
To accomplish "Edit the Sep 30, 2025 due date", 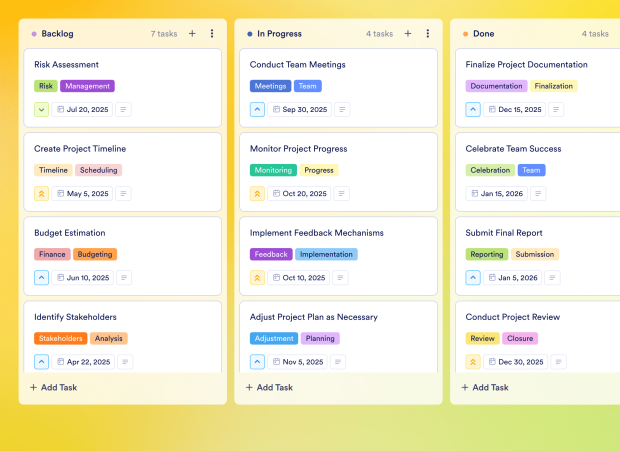I will click(x=299, y=109).
